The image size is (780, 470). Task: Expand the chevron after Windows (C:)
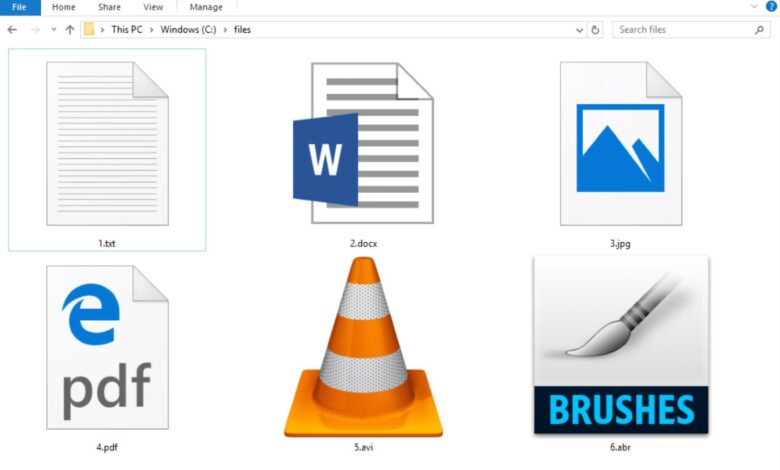pyautogui.click(x=225, y=30)
